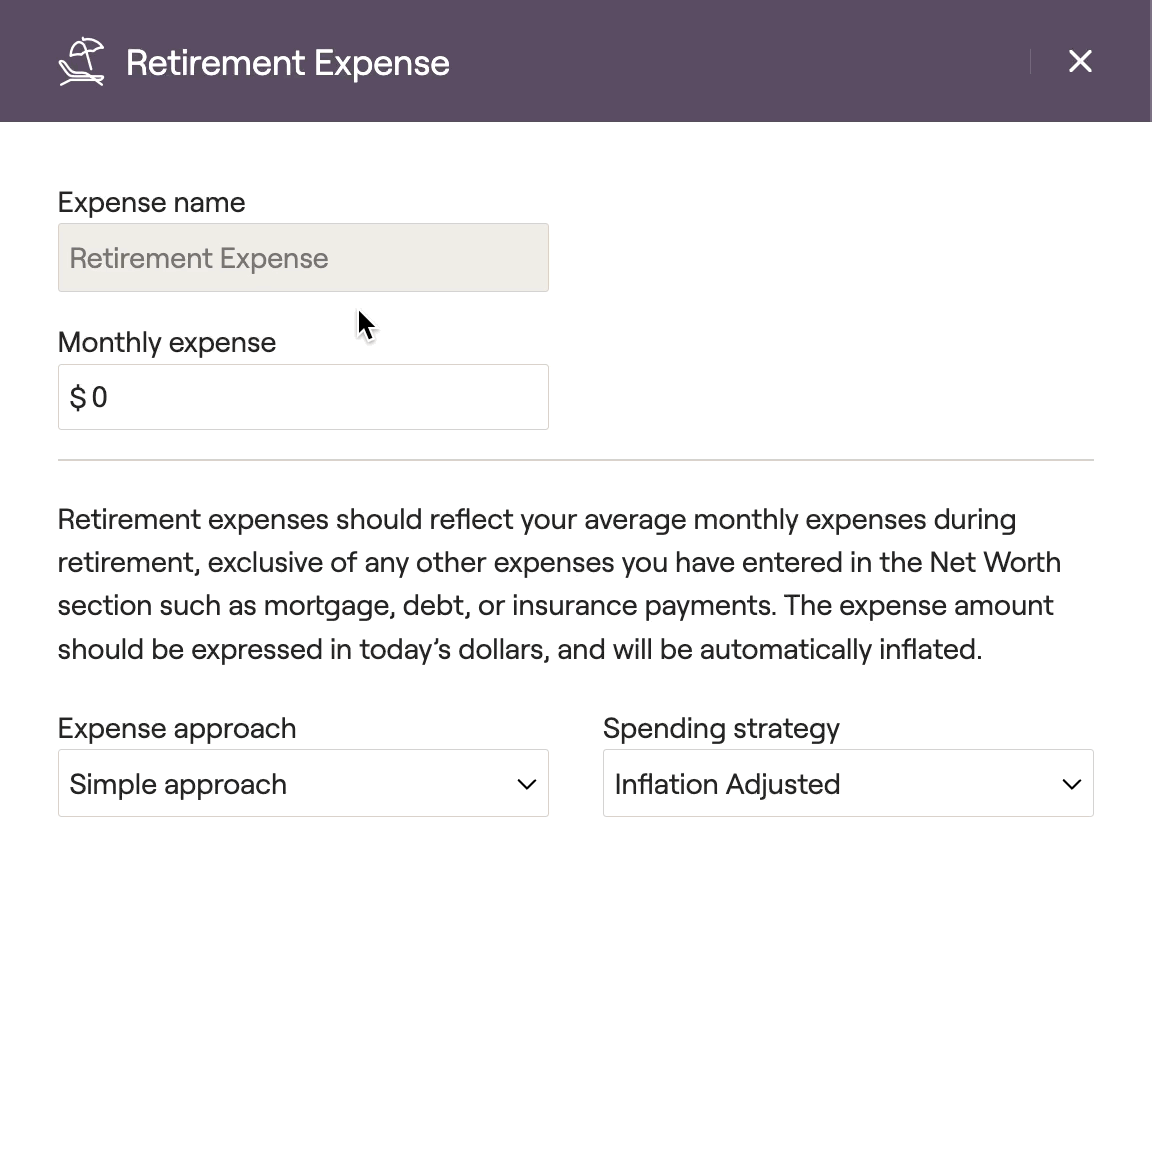Open the Expense approach dropdown
Image resolution: width=1152 pixels, height=1160 pixels.
click(x=303, y=783)
